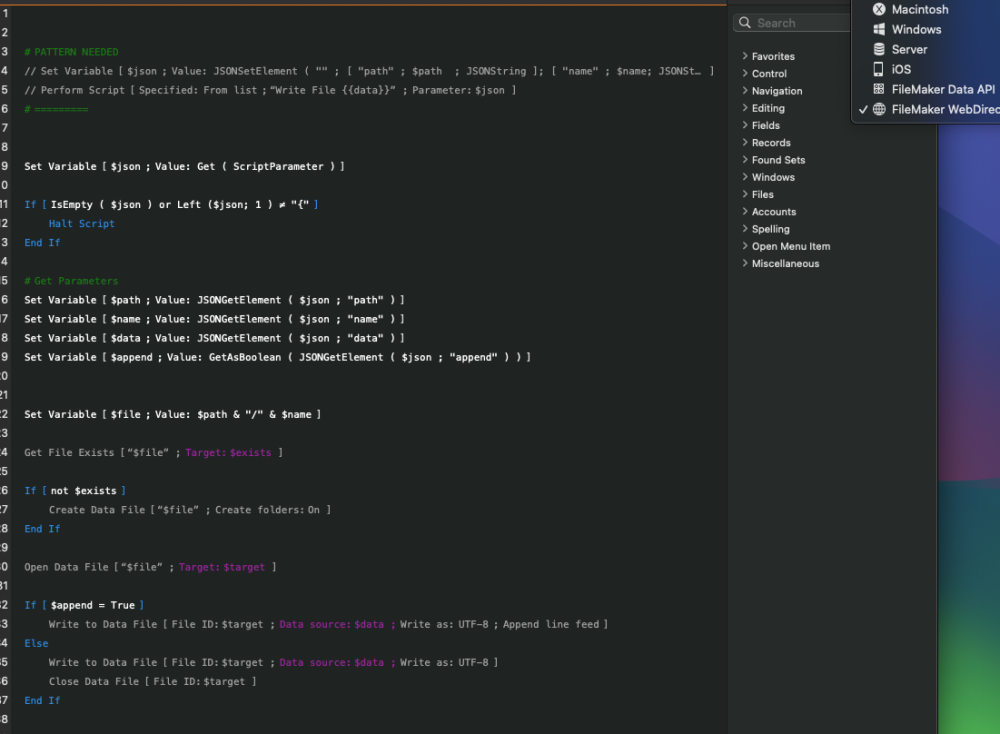Choose Server from compatibility menu
1000x734 pixels.
(x=909, y=49)
